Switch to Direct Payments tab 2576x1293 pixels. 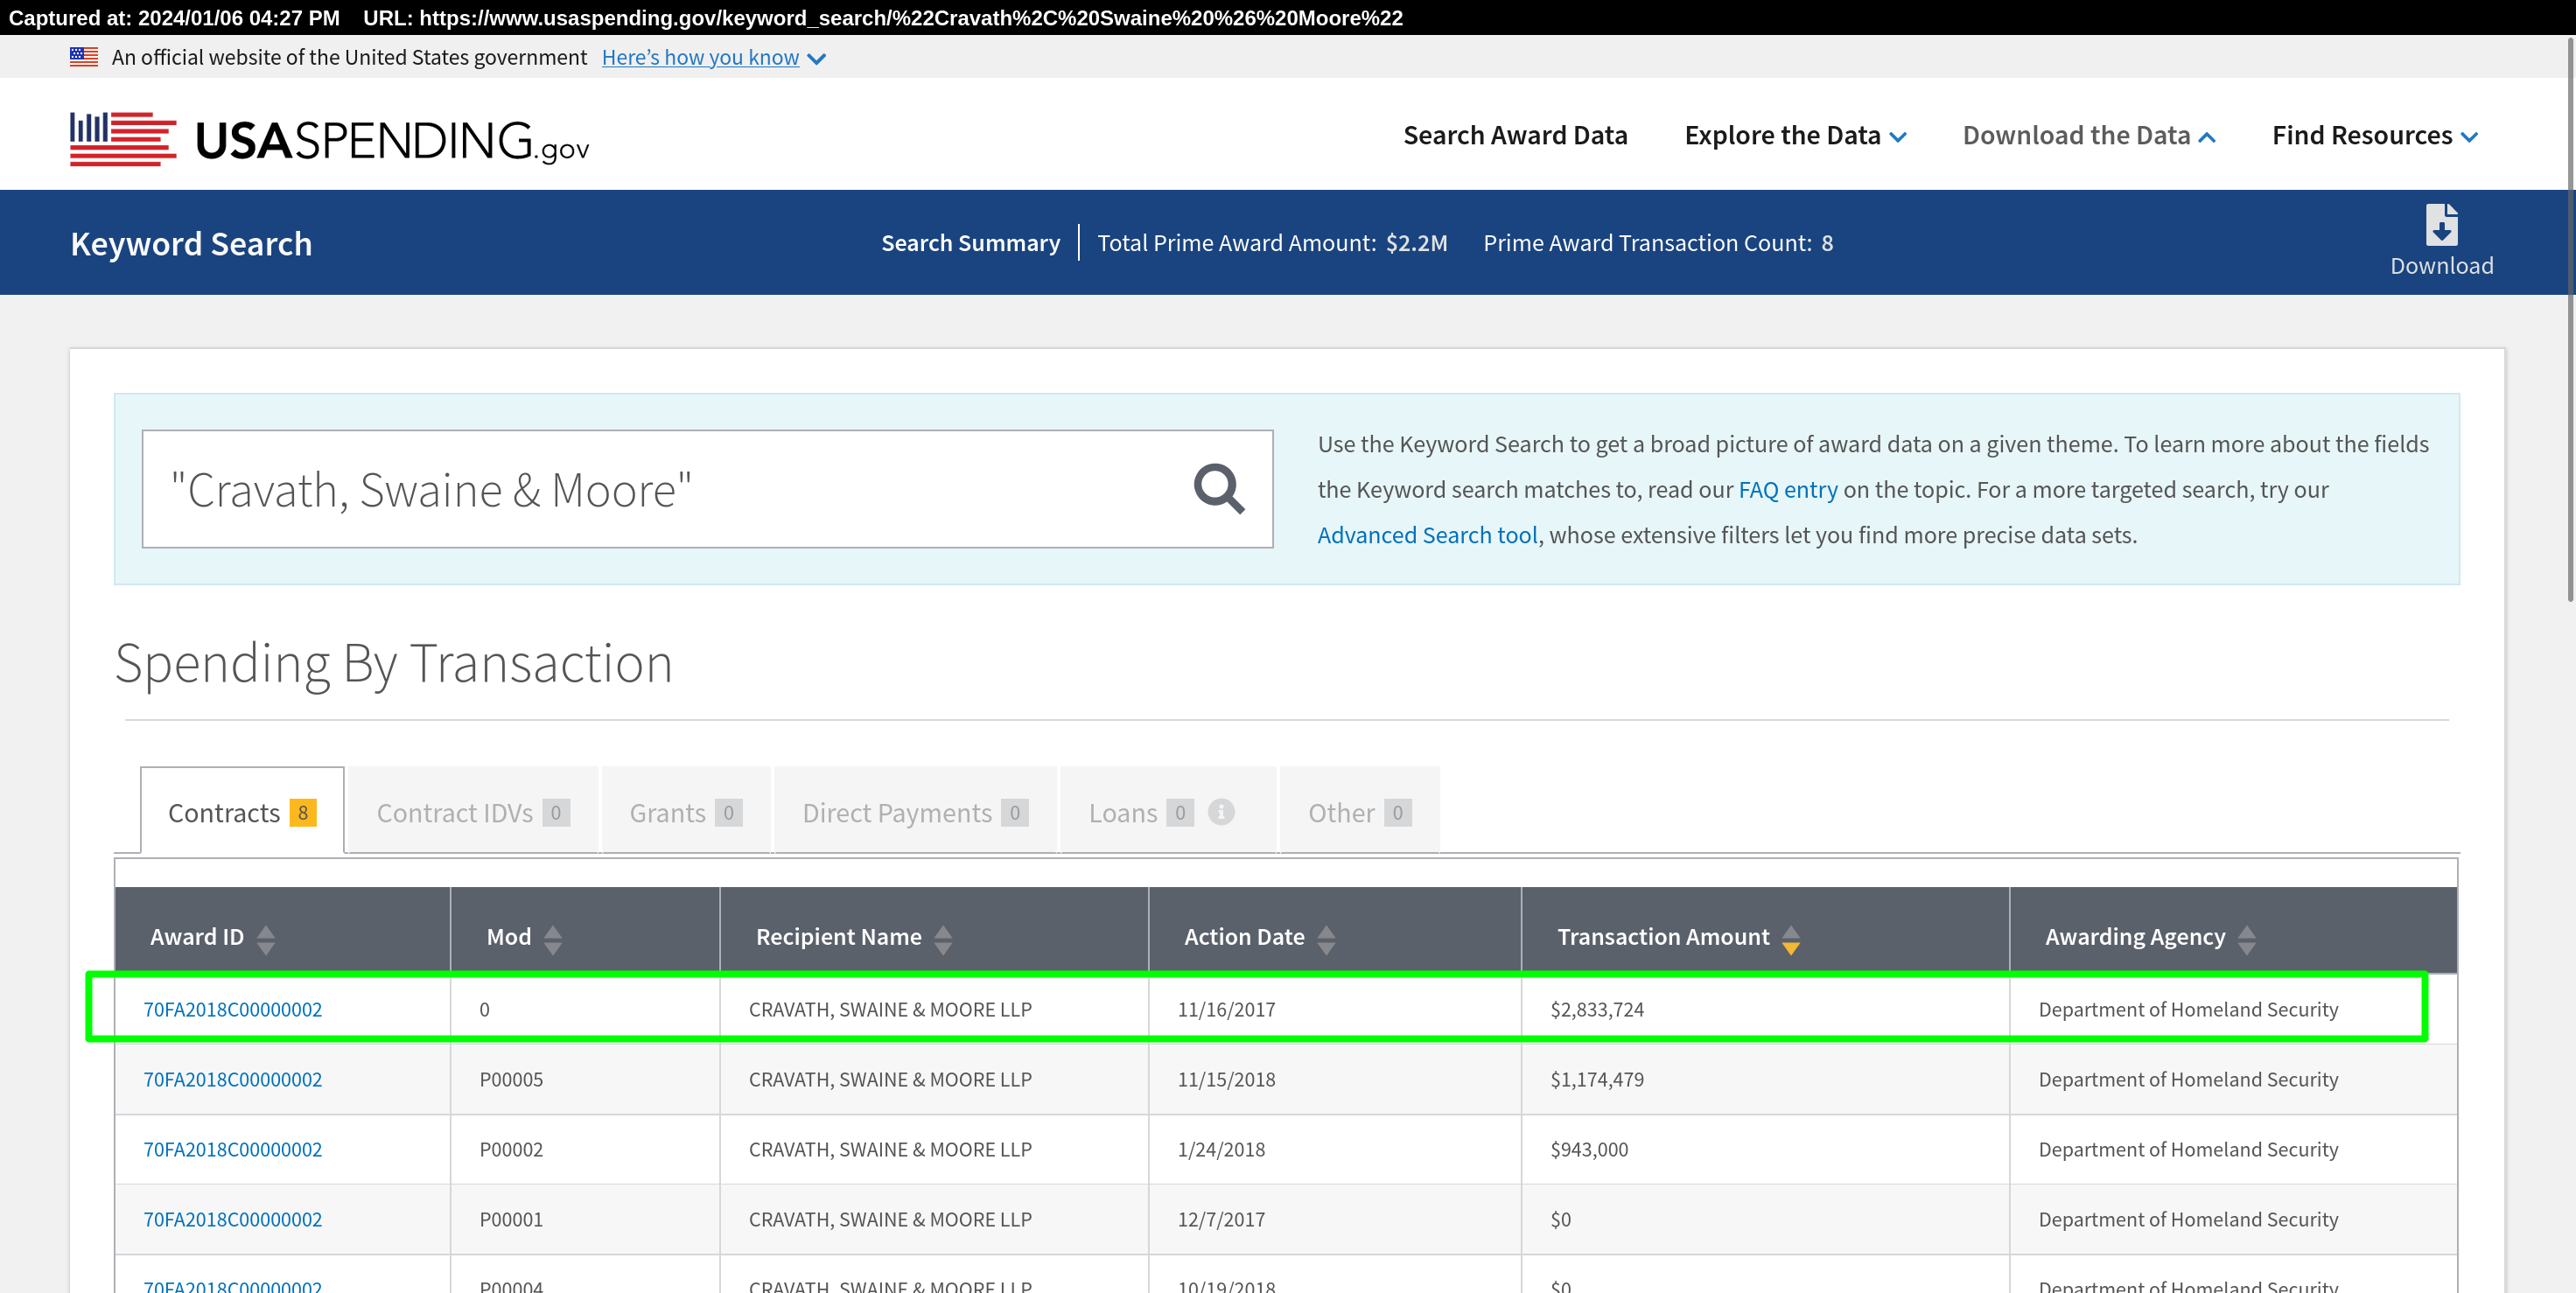[915, 811]
